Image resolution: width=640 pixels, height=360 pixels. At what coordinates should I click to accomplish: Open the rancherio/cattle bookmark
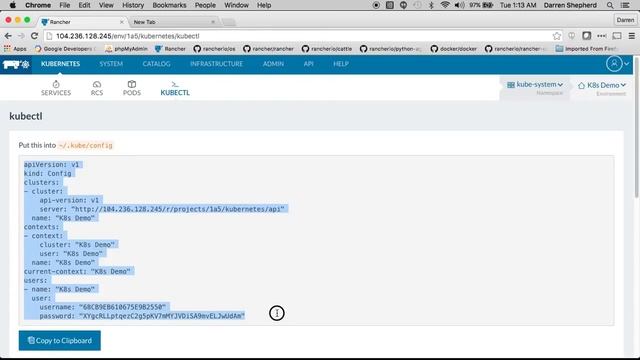(327, 49)
